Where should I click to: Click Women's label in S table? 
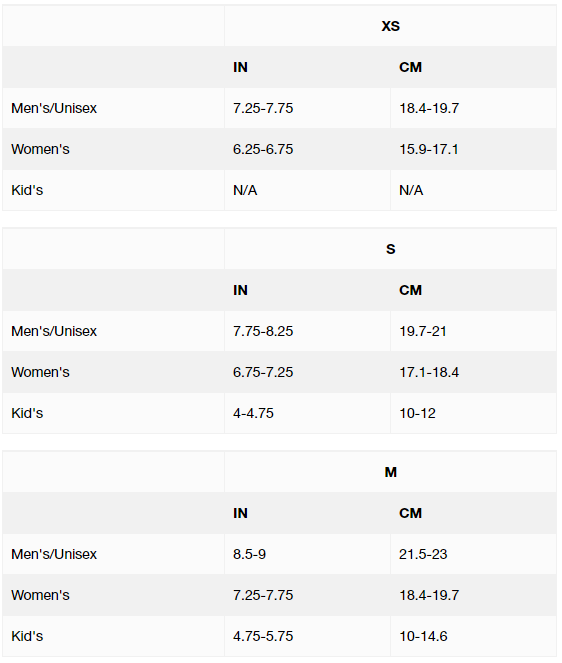40,372
